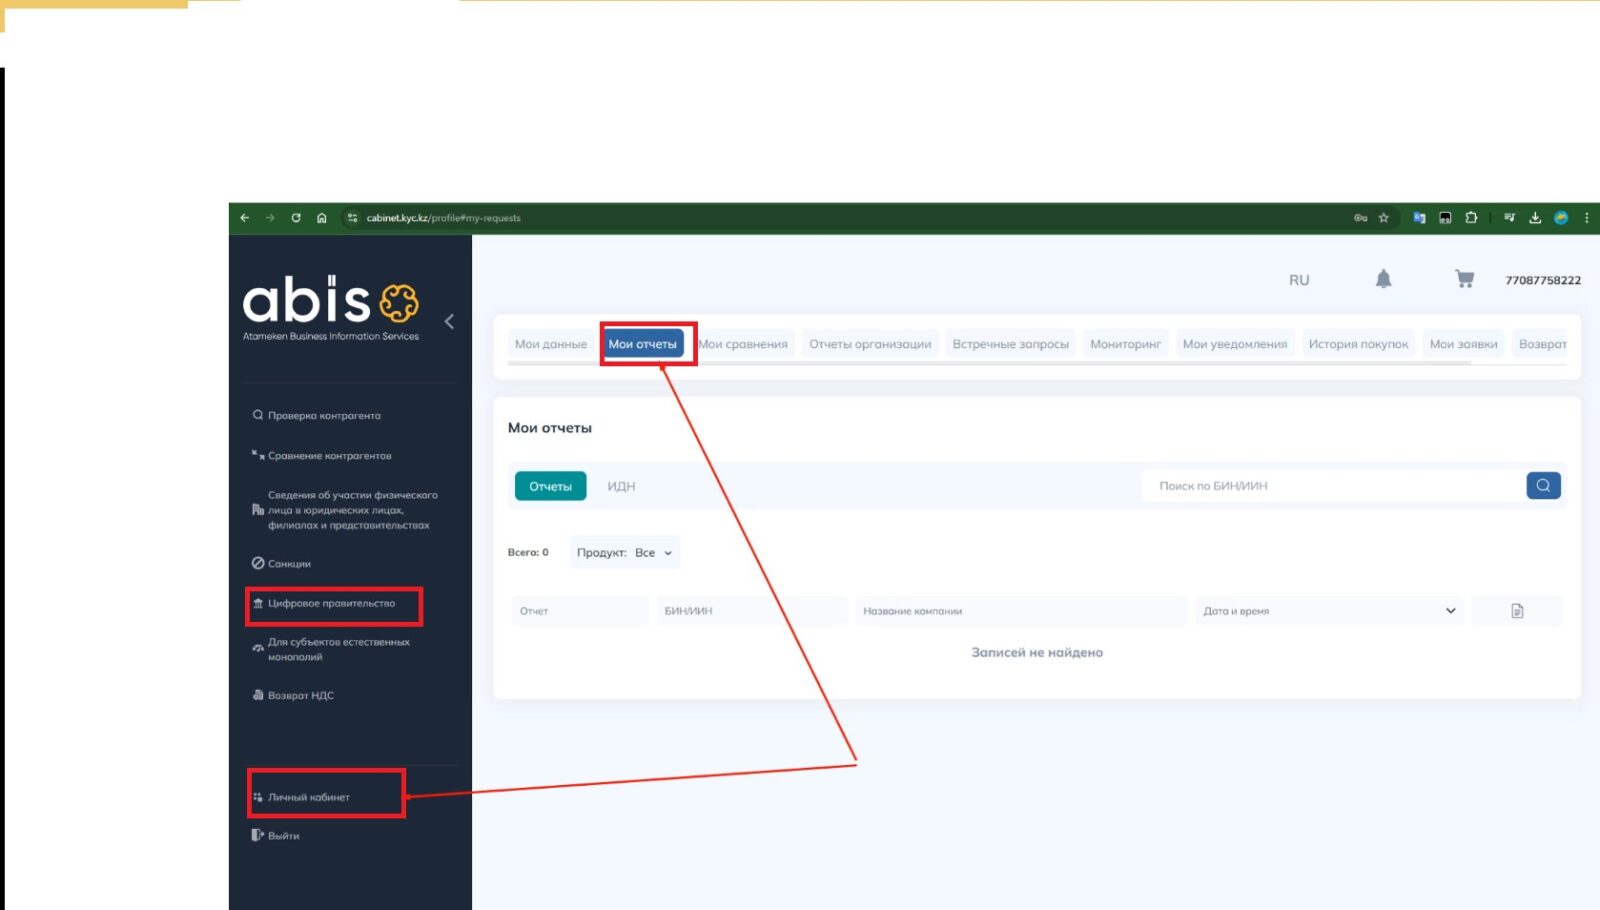Click the document icon in table header
Image resolution: width=1600 pixels, height=910 pixels.
tap(1517, 611)
